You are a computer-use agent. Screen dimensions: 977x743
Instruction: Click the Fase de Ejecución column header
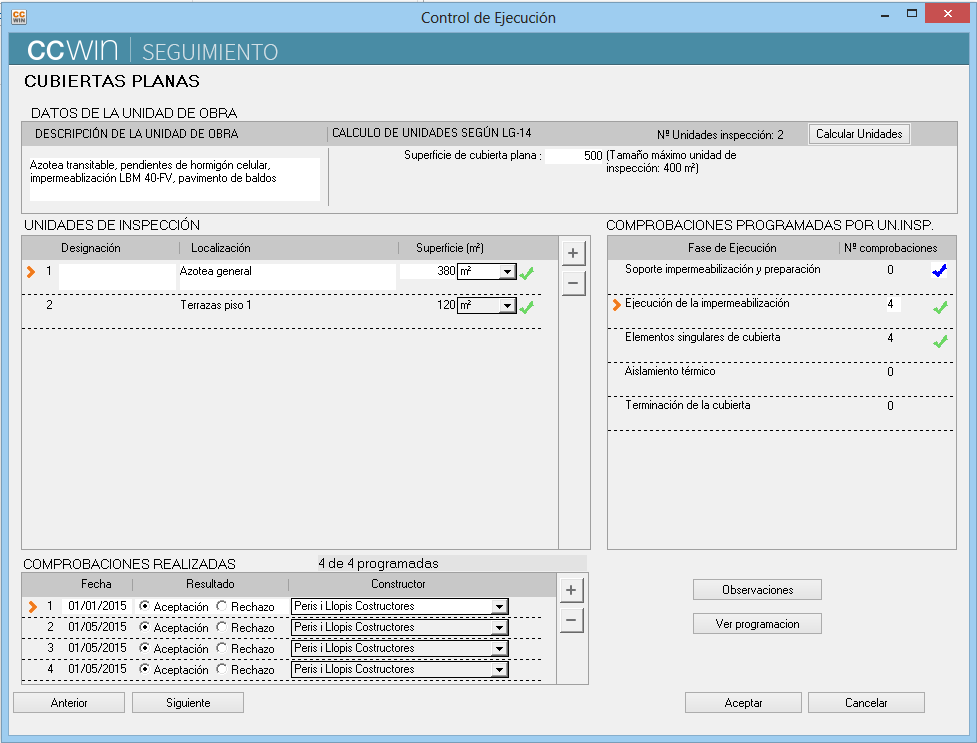732,248
